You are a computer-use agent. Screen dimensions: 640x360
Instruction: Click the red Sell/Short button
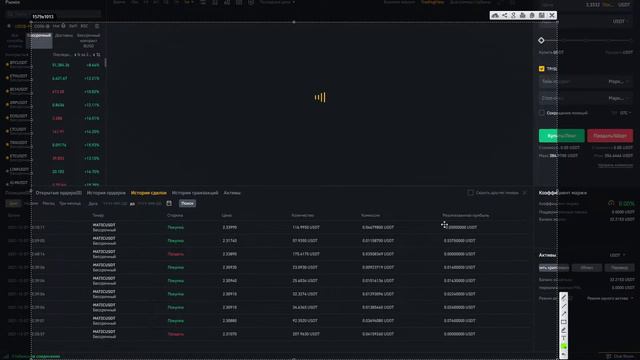tap(610, 136)
